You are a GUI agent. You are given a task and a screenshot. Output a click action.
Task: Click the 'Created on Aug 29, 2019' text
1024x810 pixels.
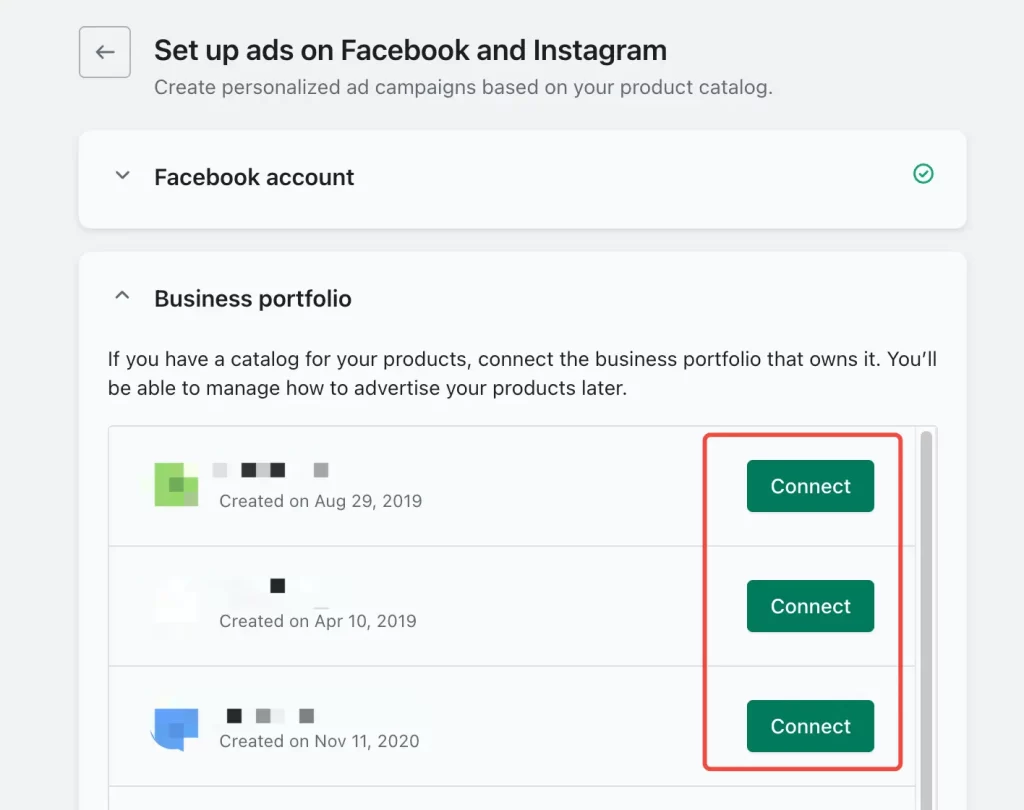coord(321,501)
